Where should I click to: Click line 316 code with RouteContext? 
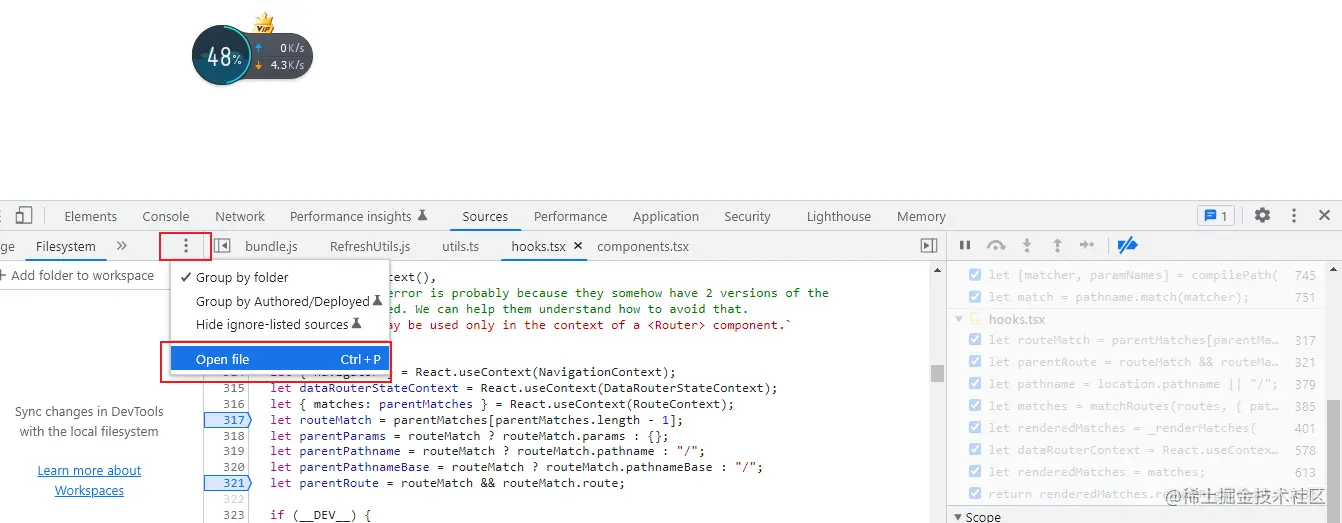[501, 404]
